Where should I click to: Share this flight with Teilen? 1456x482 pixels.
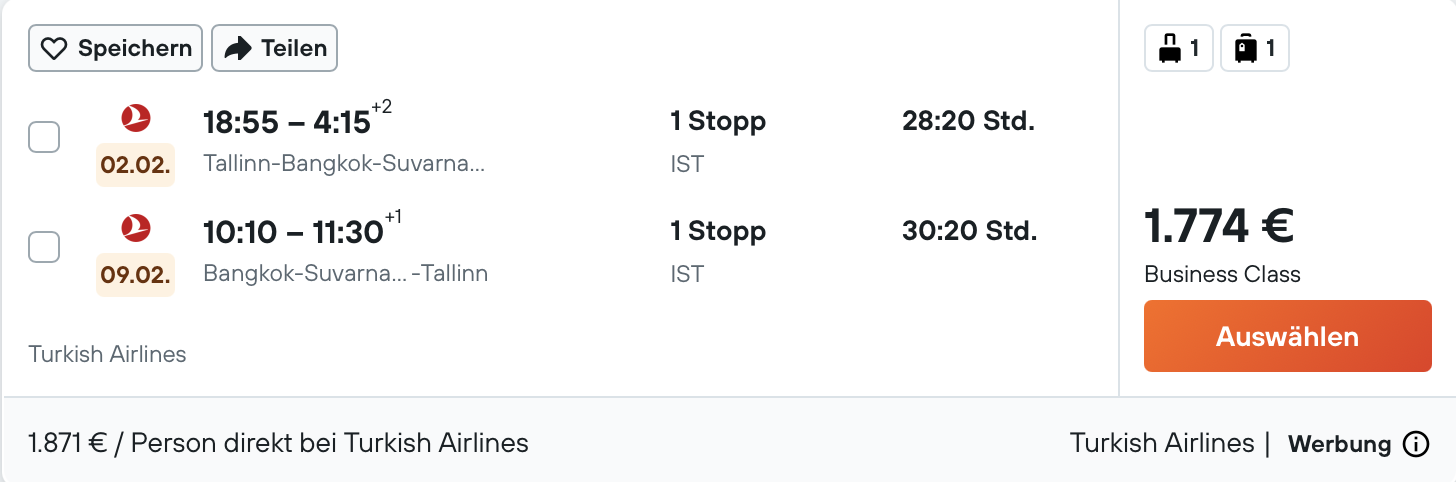pos(275,48)
